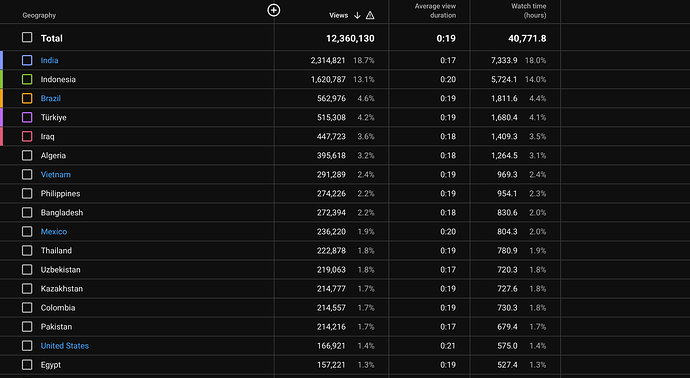
Task: Select the Iraq country name
Action: click(48, 136)
